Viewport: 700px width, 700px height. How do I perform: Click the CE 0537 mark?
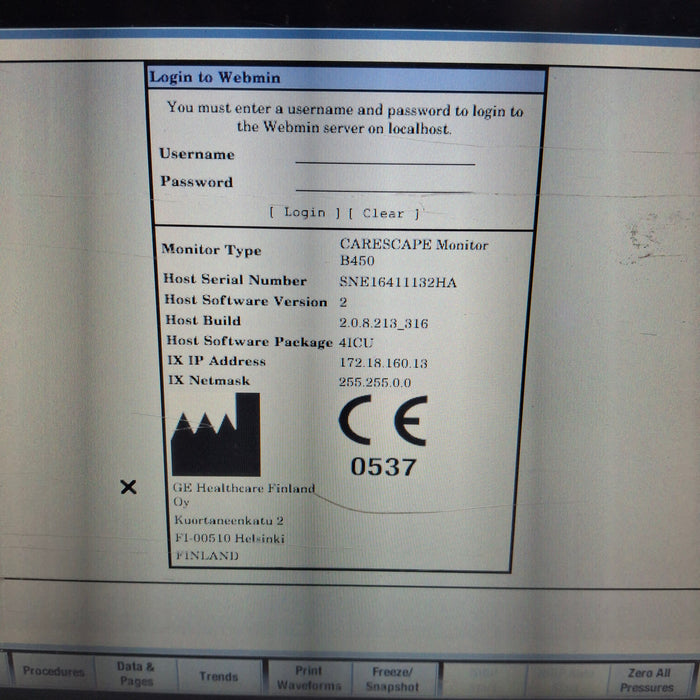(383, 436)
